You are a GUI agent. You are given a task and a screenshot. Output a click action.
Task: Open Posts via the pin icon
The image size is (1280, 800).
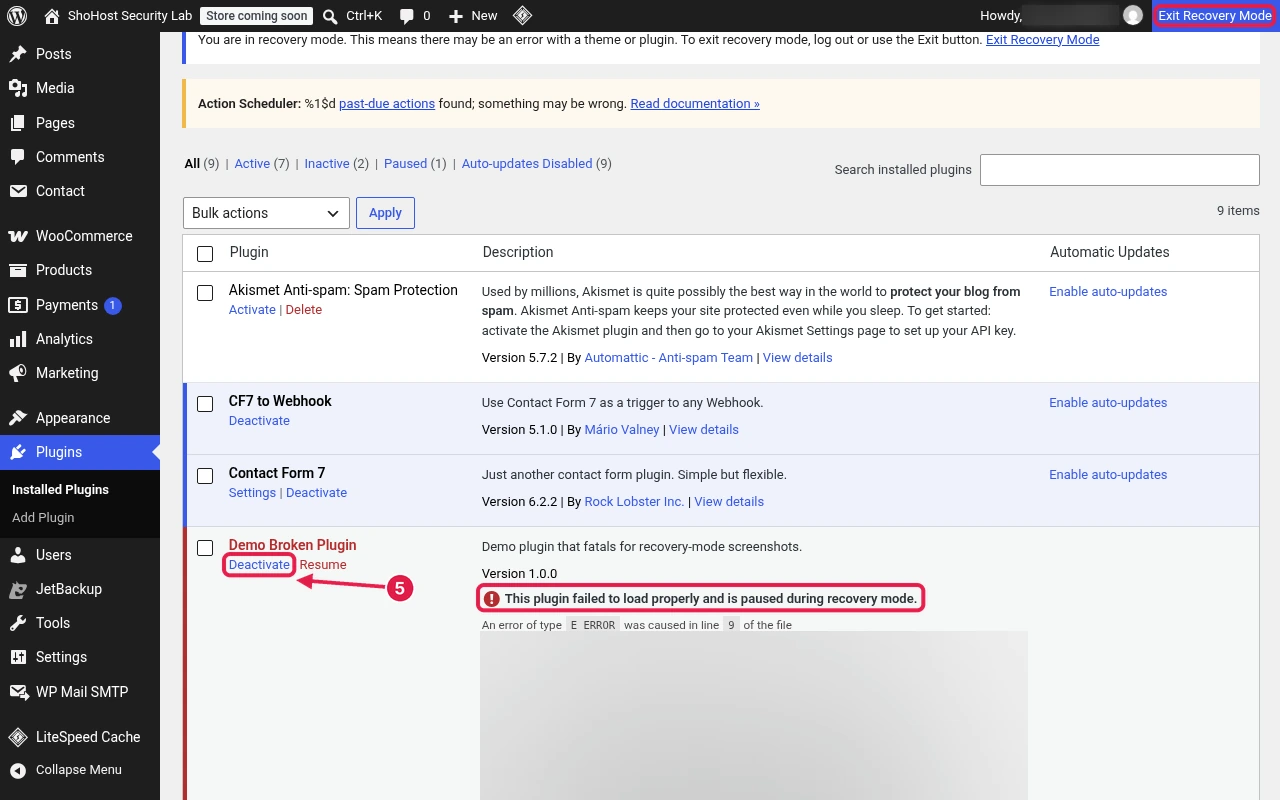point(18,54)
